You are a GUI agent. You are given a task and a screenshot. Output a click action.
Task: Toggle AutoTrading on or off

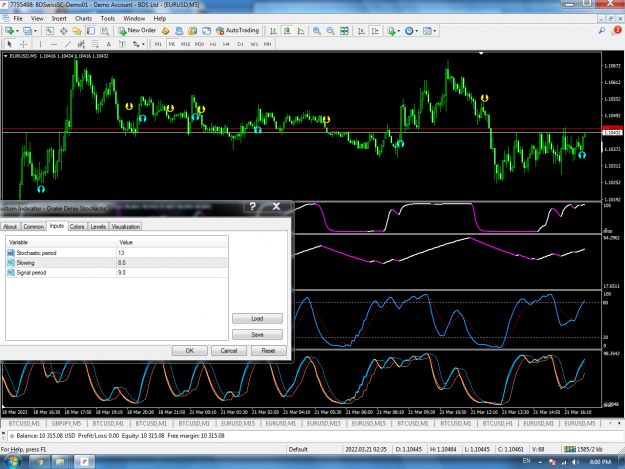pos(238,31)
